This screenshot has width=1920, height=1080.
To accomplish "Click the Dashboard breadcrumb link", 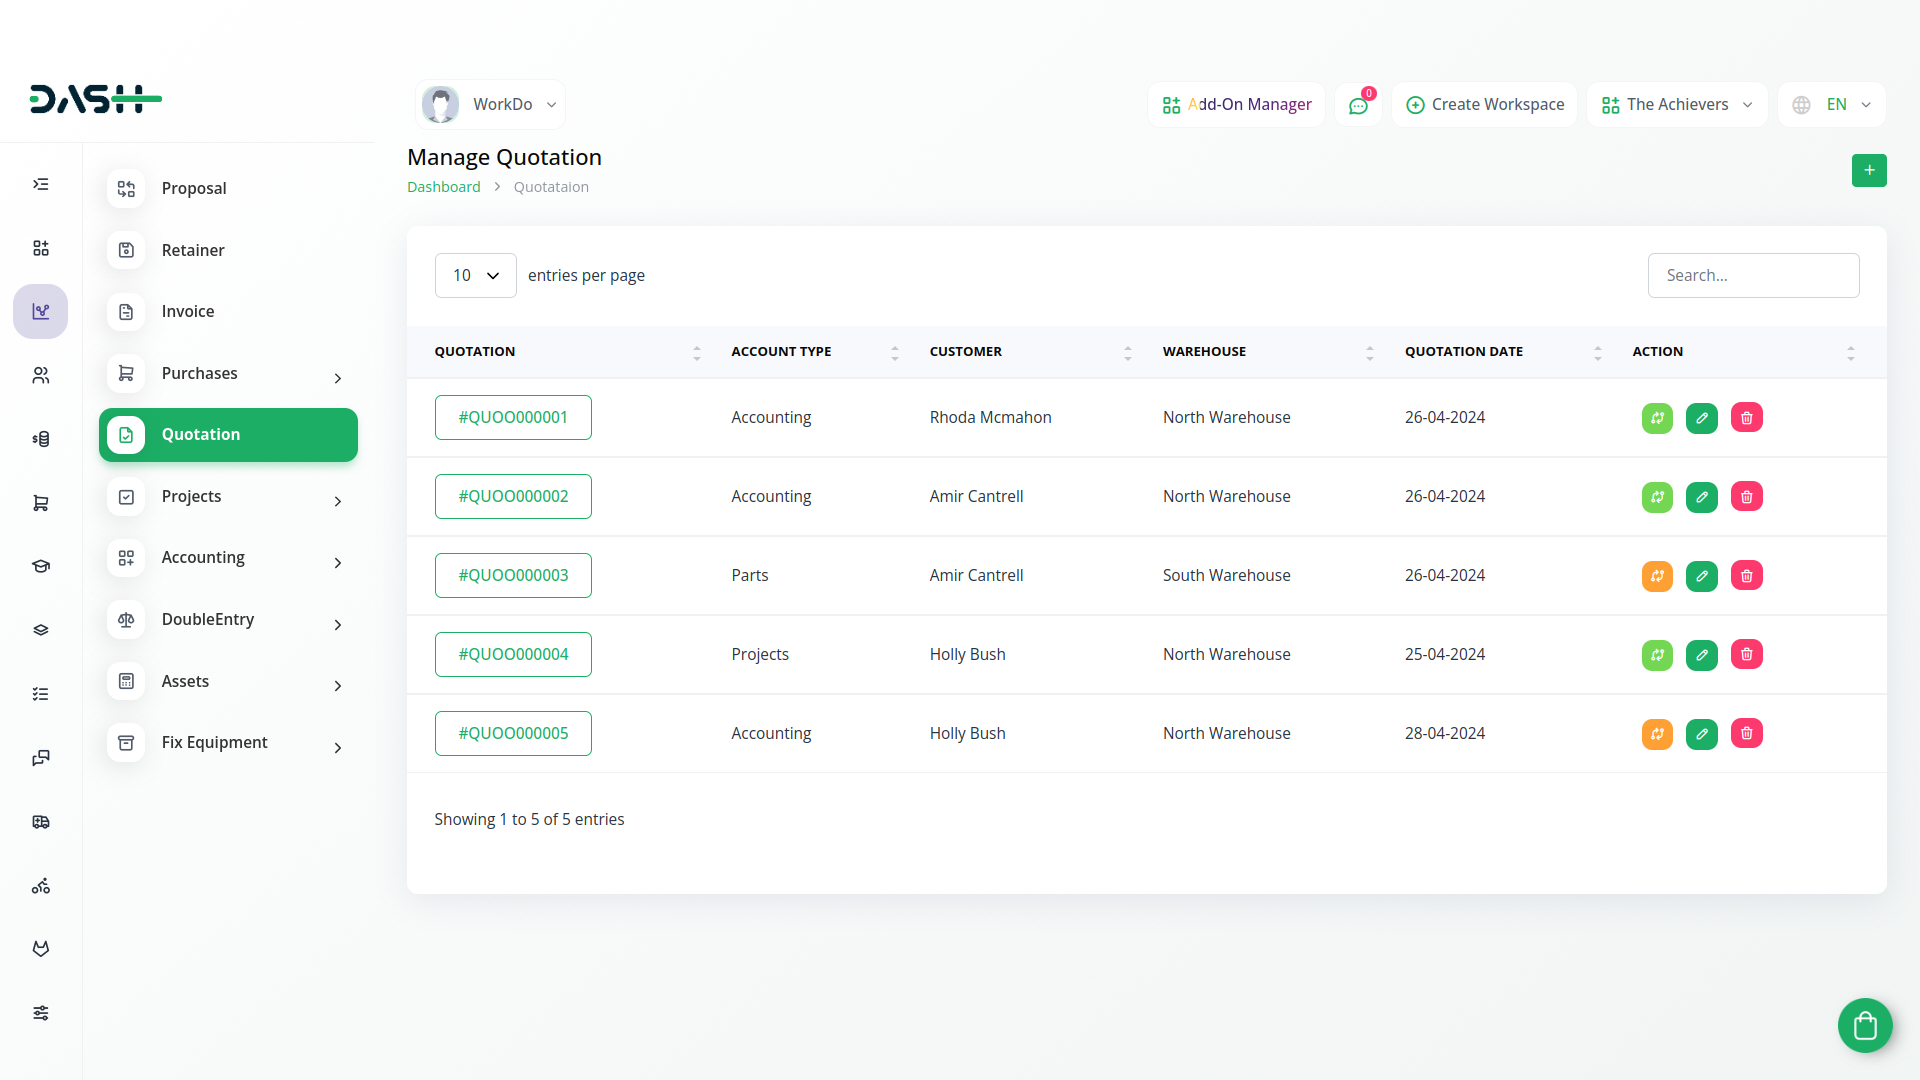I will tap(443, 187).
